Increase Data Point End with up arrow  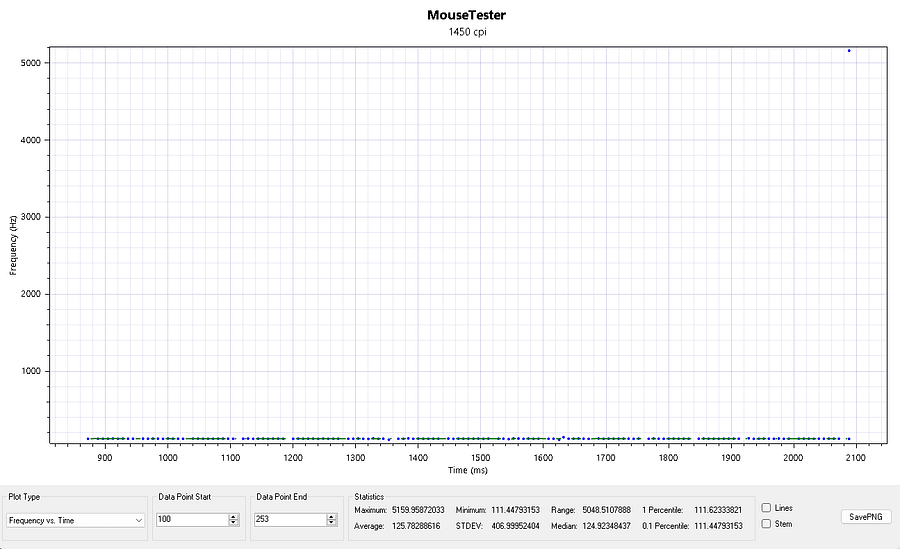[331, 516]
